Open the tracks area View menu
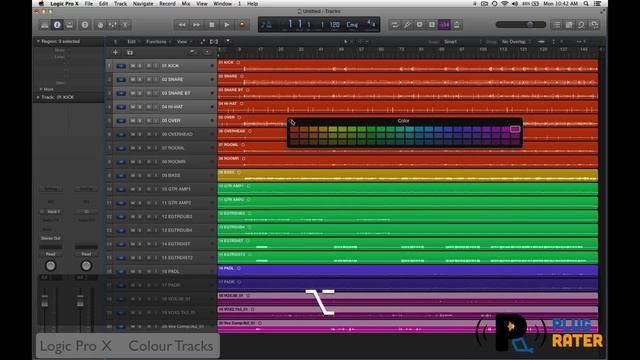The height and width of the screenshot is (360, 640). 183,42
